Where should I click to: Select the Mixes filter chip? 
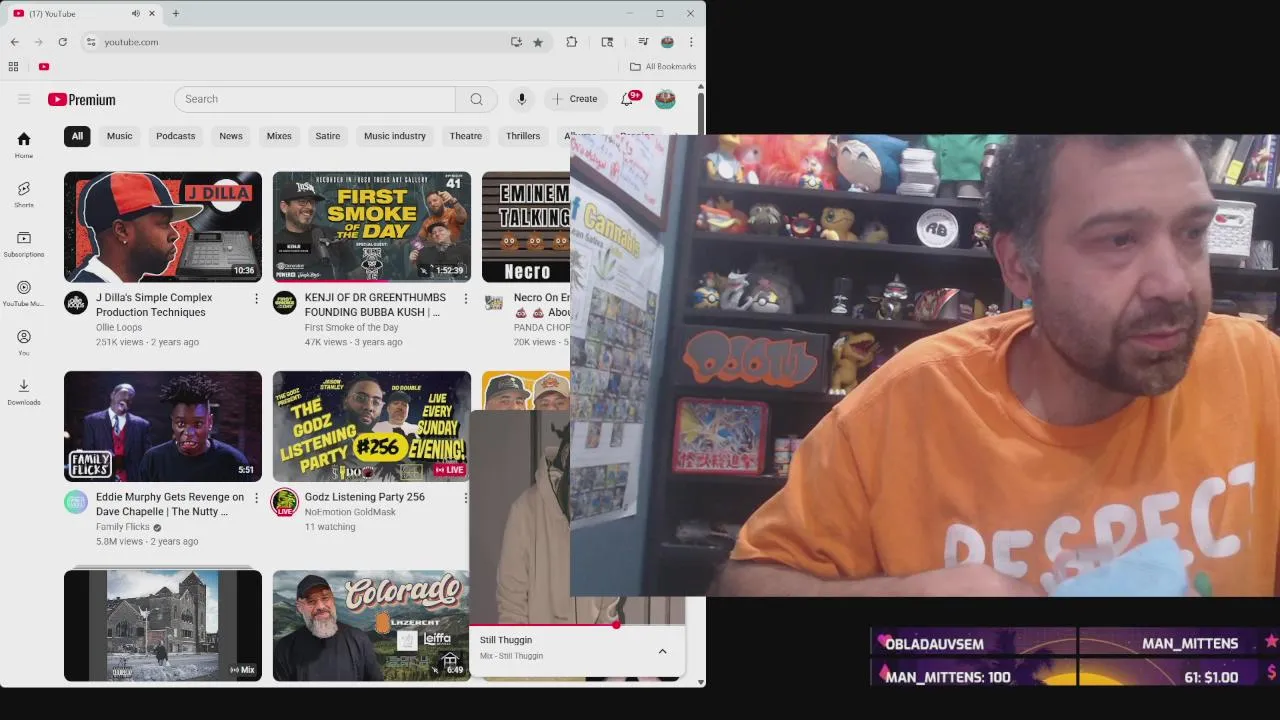[x=279, y=136]
